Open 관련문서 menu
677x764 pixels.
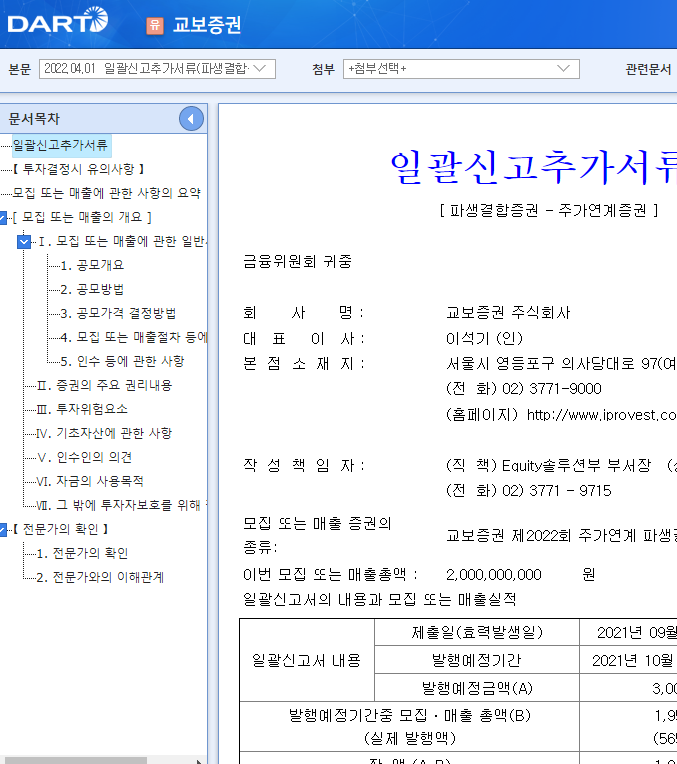648,69
